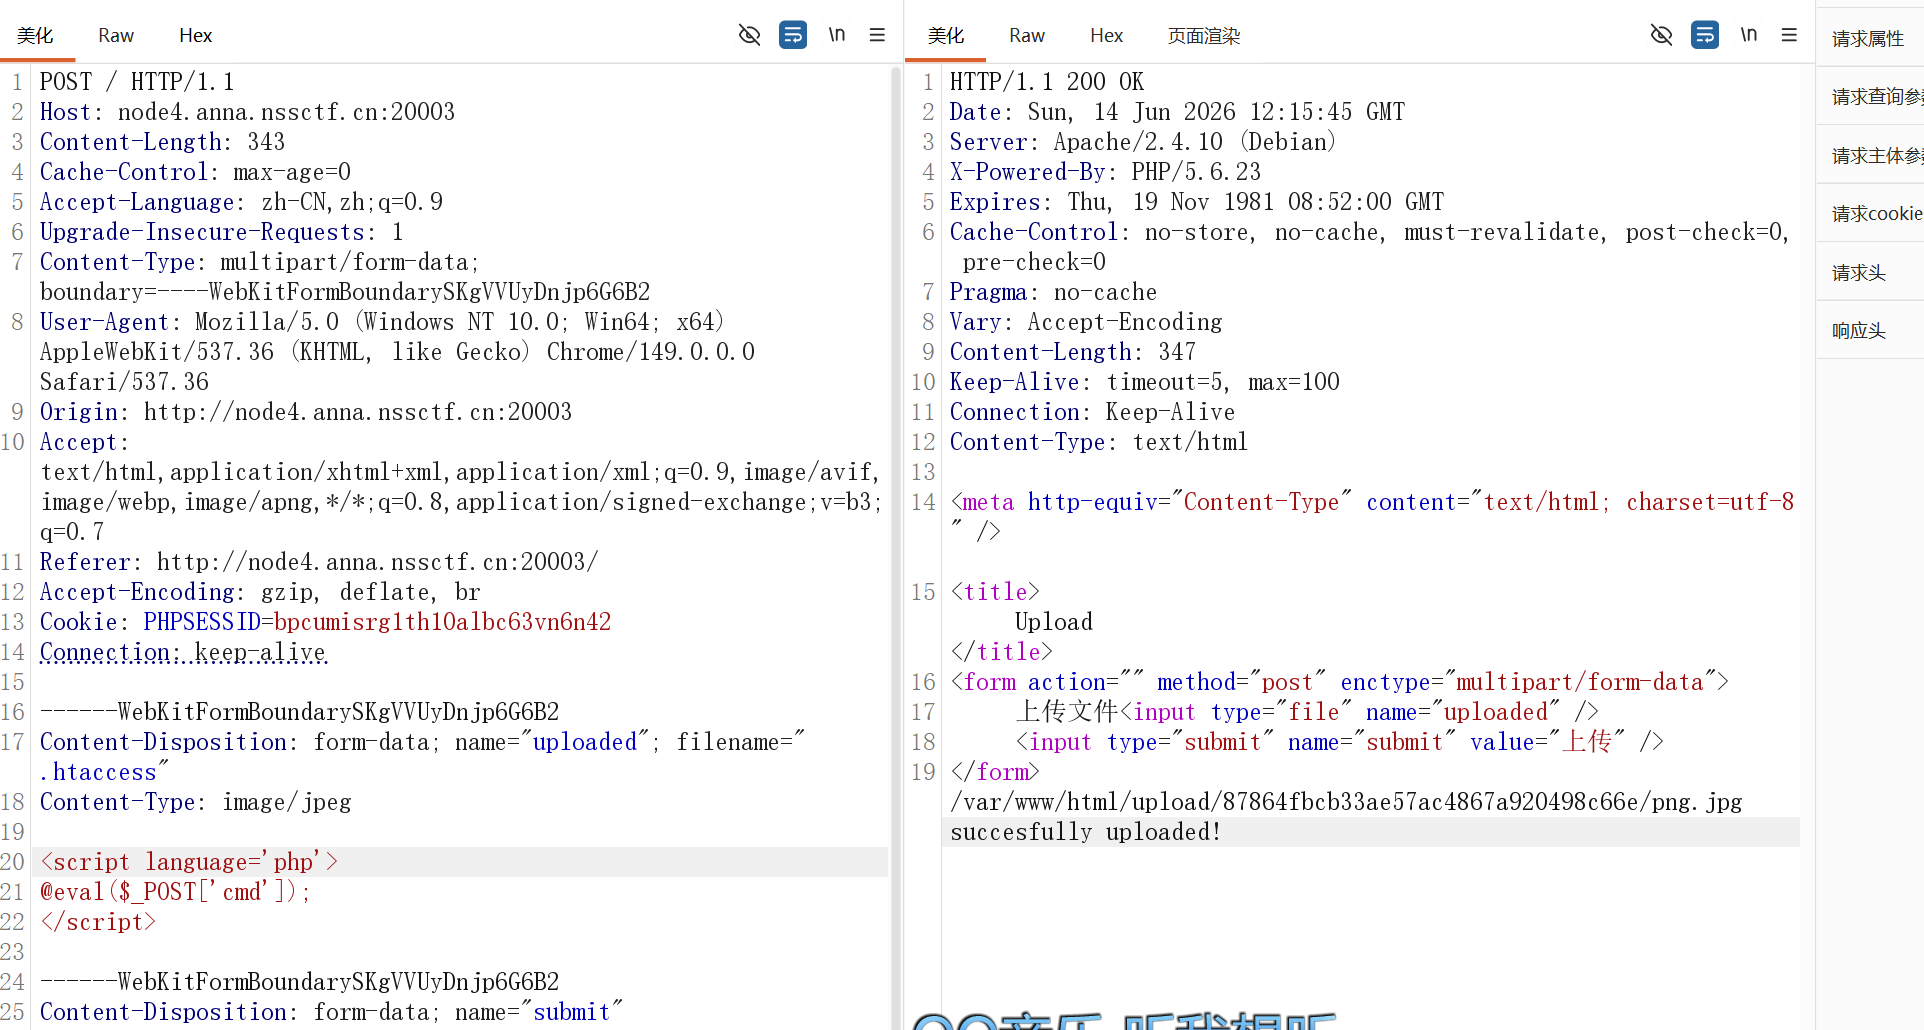The image size is (1924, 1030).
Task: Open the response pane hamburger menu
Action: (x=1789, y=35)
